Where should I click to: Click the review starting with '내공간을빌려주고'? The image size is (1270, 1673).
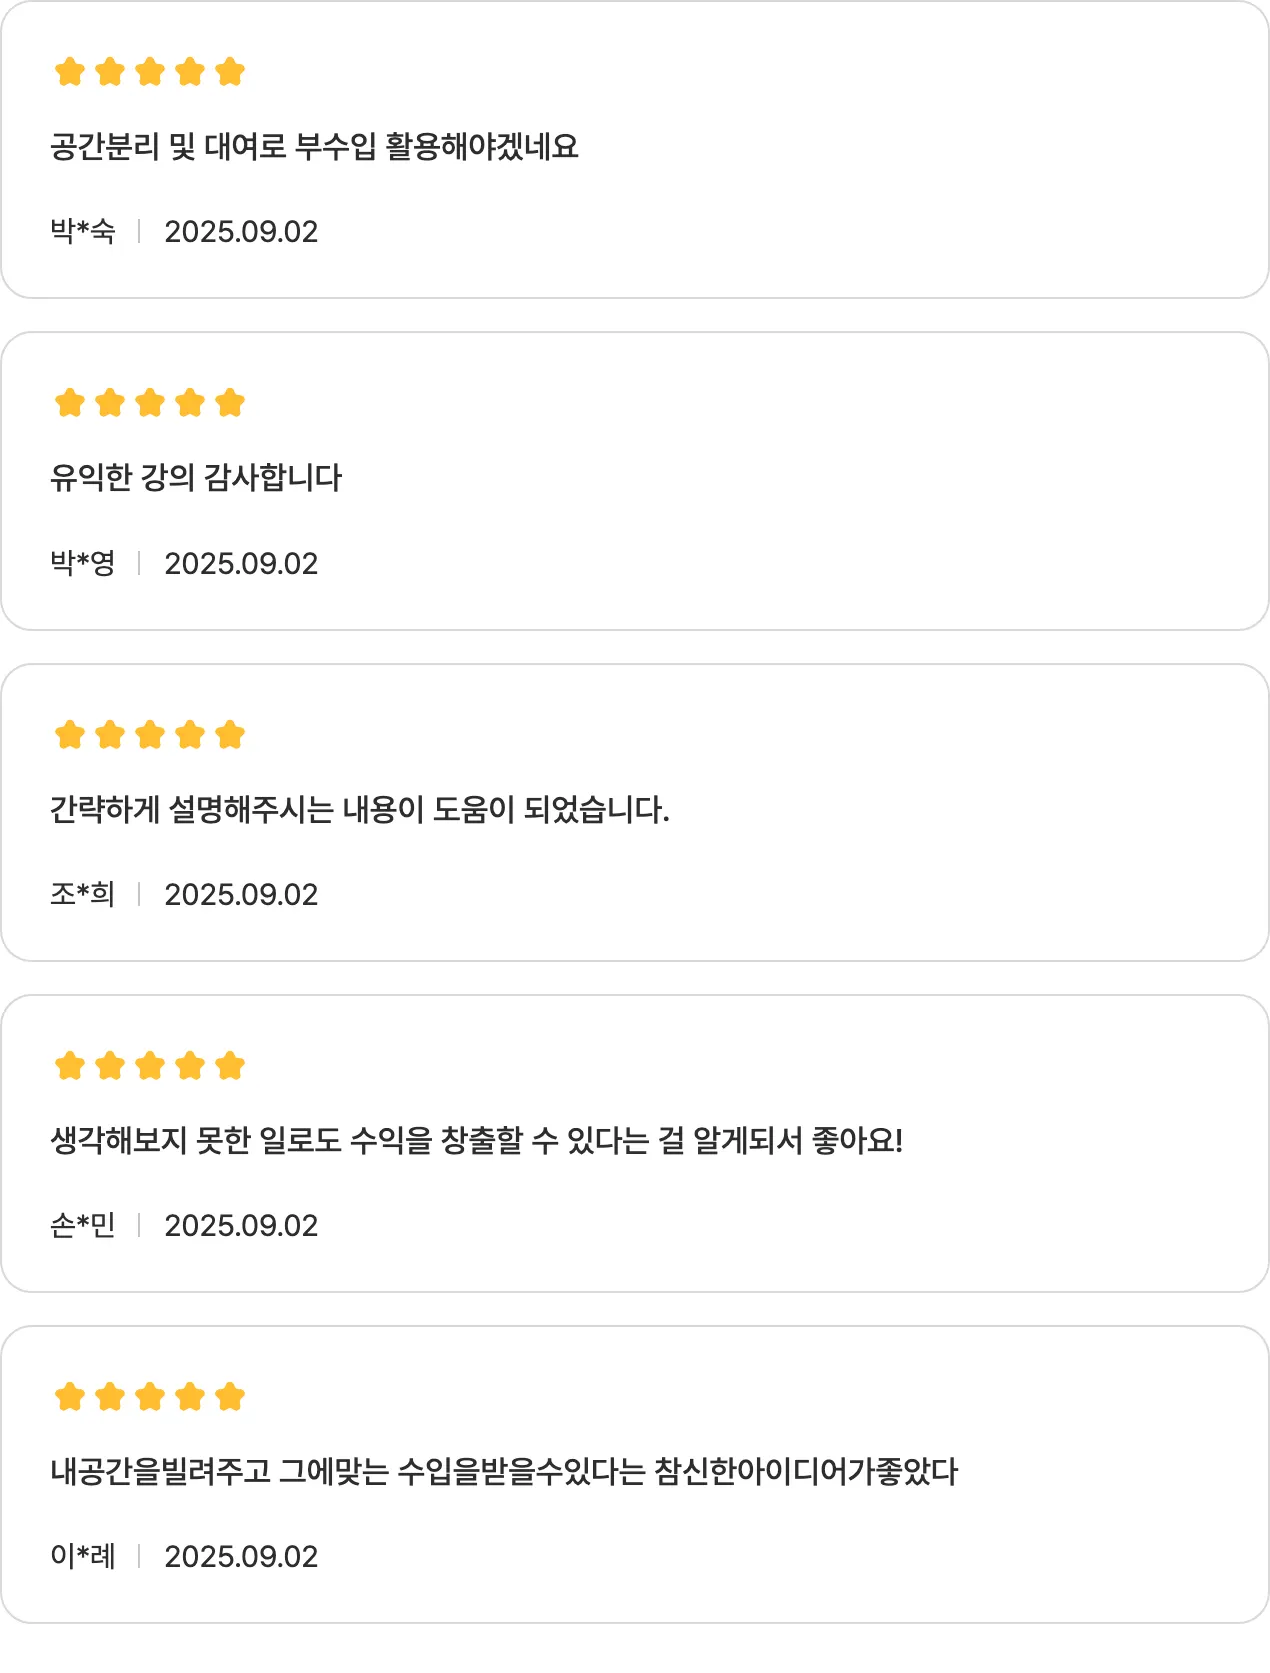click(504, 1472)
